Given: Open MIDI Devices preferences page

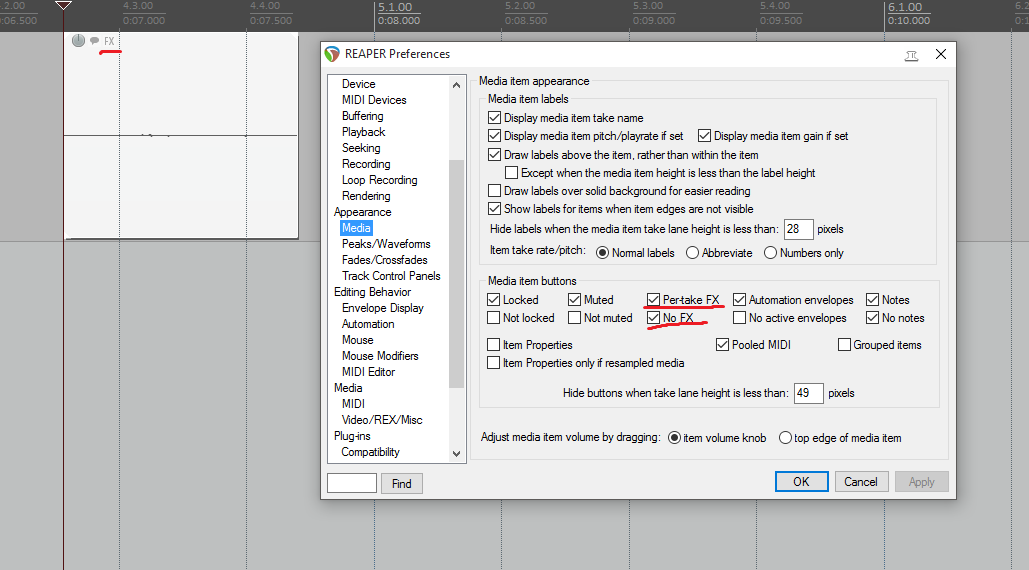Looking at the screenshot, I should [x=374, y=100].
